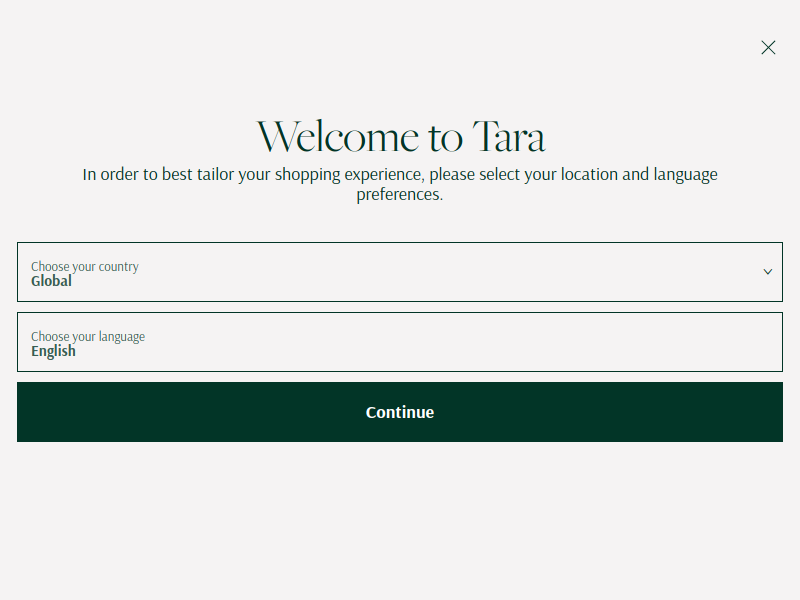The height and width of the screenshot is (600, 800).
Task: Click the word "preferences." in the description
Action: click(x=399, y=194)
